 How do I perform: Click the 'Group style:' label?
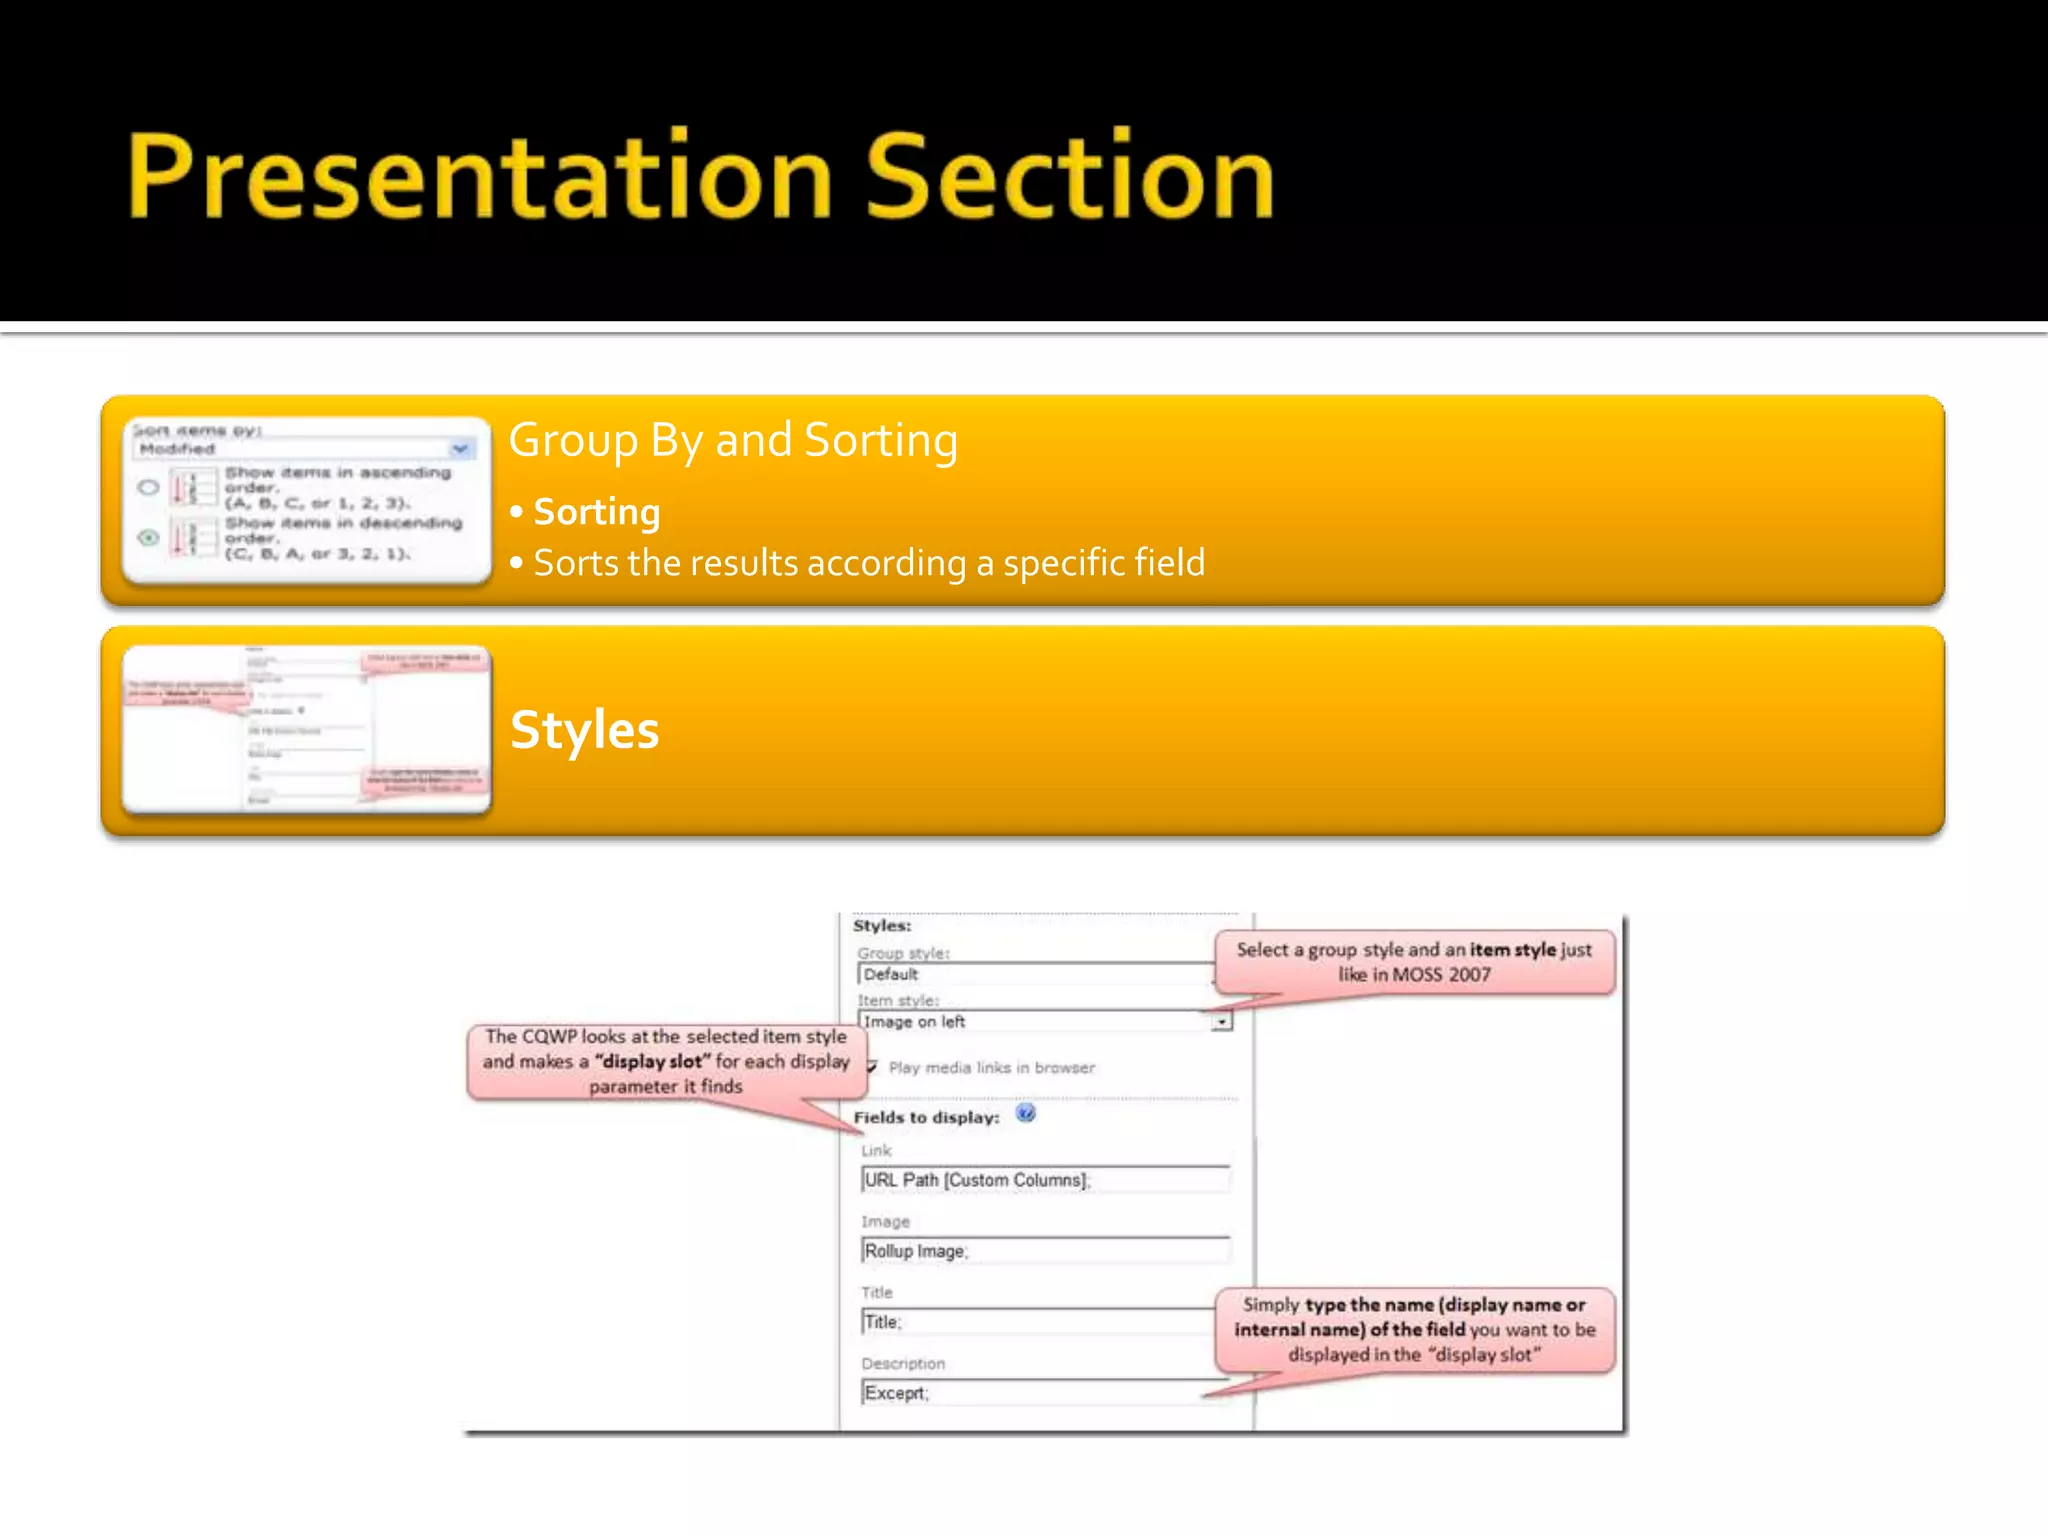[x=903, y=953]
